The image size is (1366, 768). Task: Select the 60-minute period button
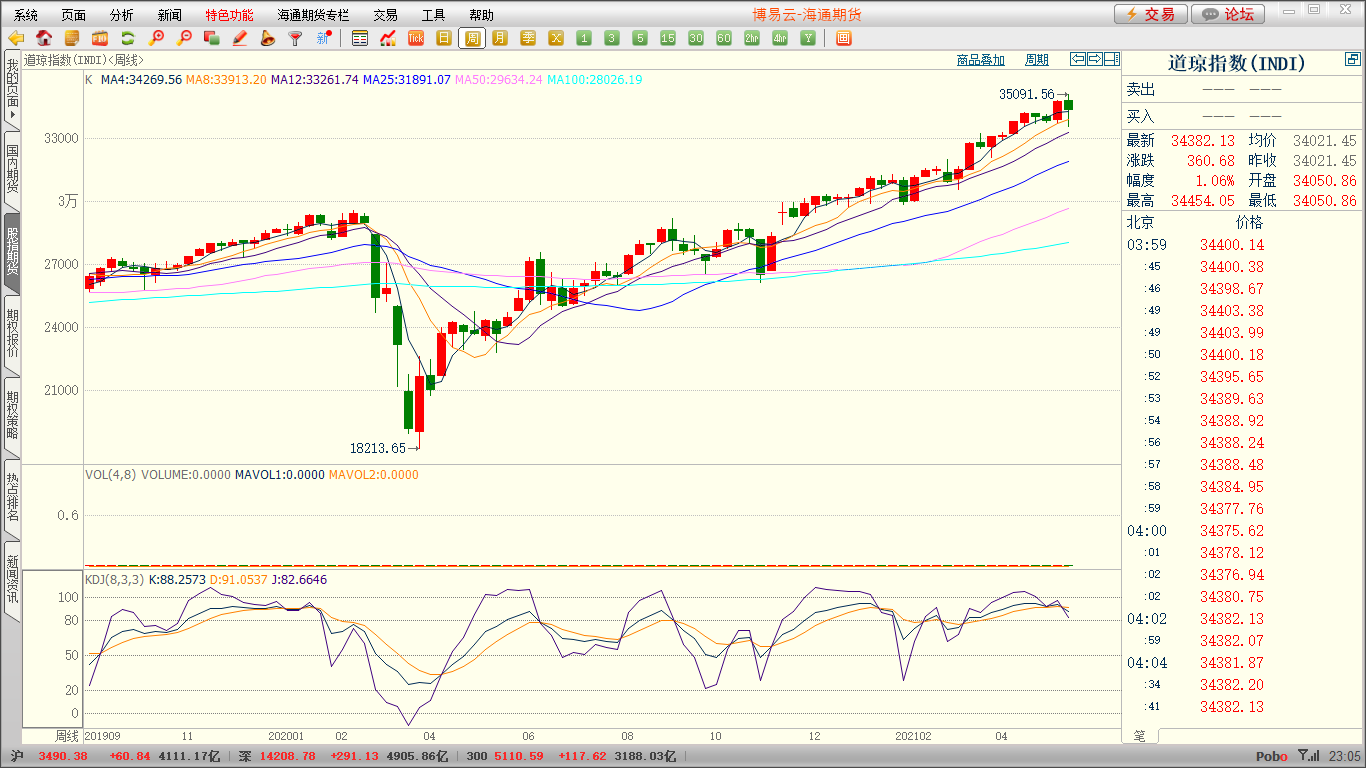[724, 38]
